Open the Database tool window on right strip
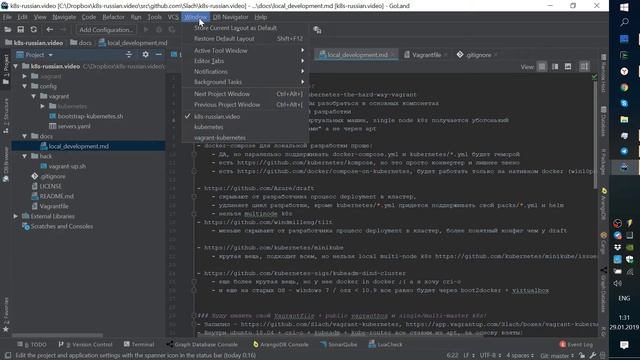 coord(603,121)
